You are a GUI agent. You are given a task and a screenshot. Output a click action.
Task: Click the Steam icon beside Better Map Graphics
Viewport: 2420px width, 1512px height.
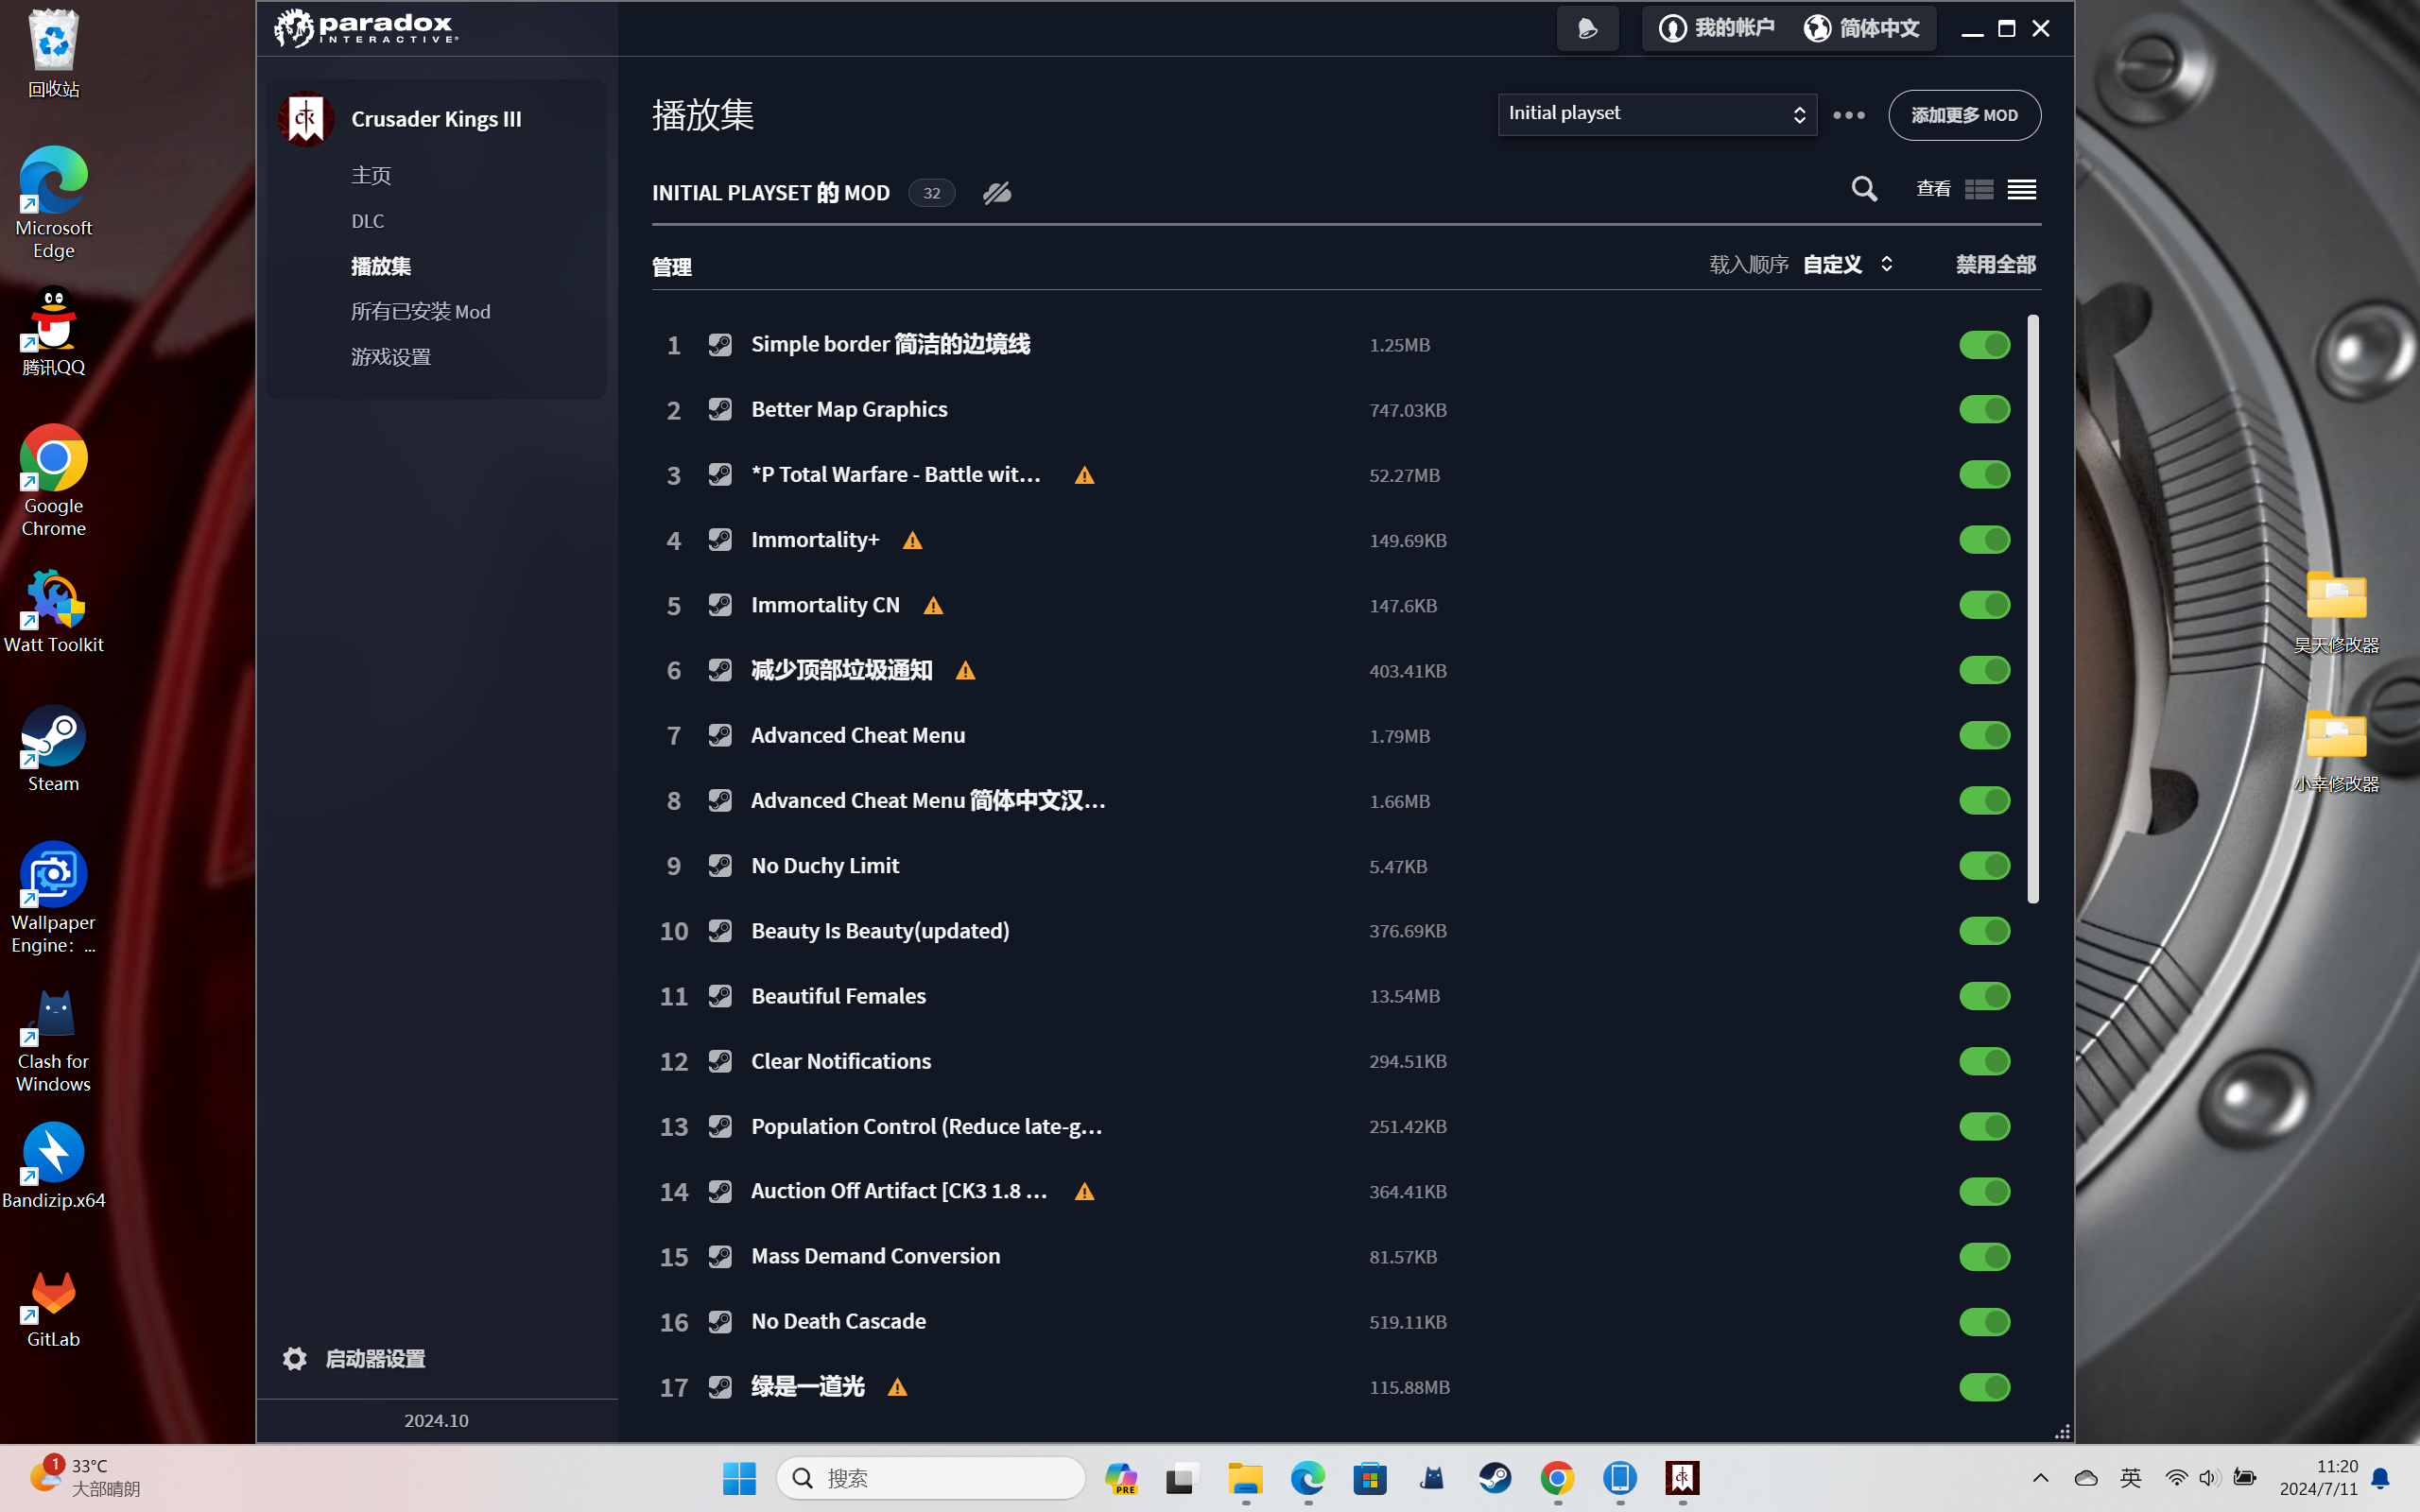pyautogui.click(x=720, y=410)
